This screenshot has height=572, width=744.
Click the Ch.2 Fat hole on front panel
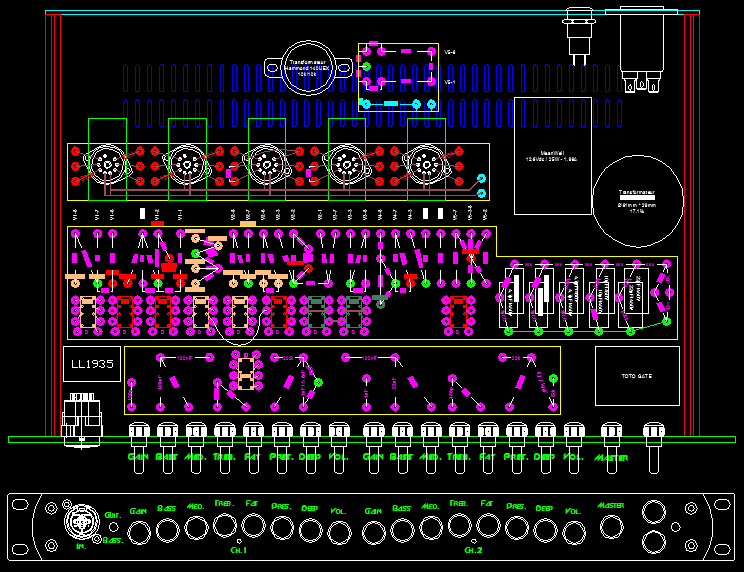pos(488,526)
